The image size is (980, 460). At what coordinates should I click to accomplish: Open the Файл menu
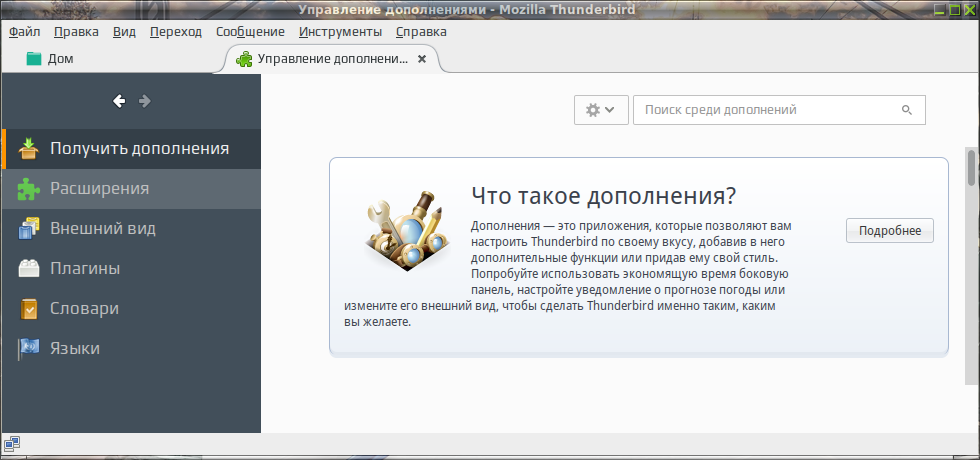coord(24,32)
